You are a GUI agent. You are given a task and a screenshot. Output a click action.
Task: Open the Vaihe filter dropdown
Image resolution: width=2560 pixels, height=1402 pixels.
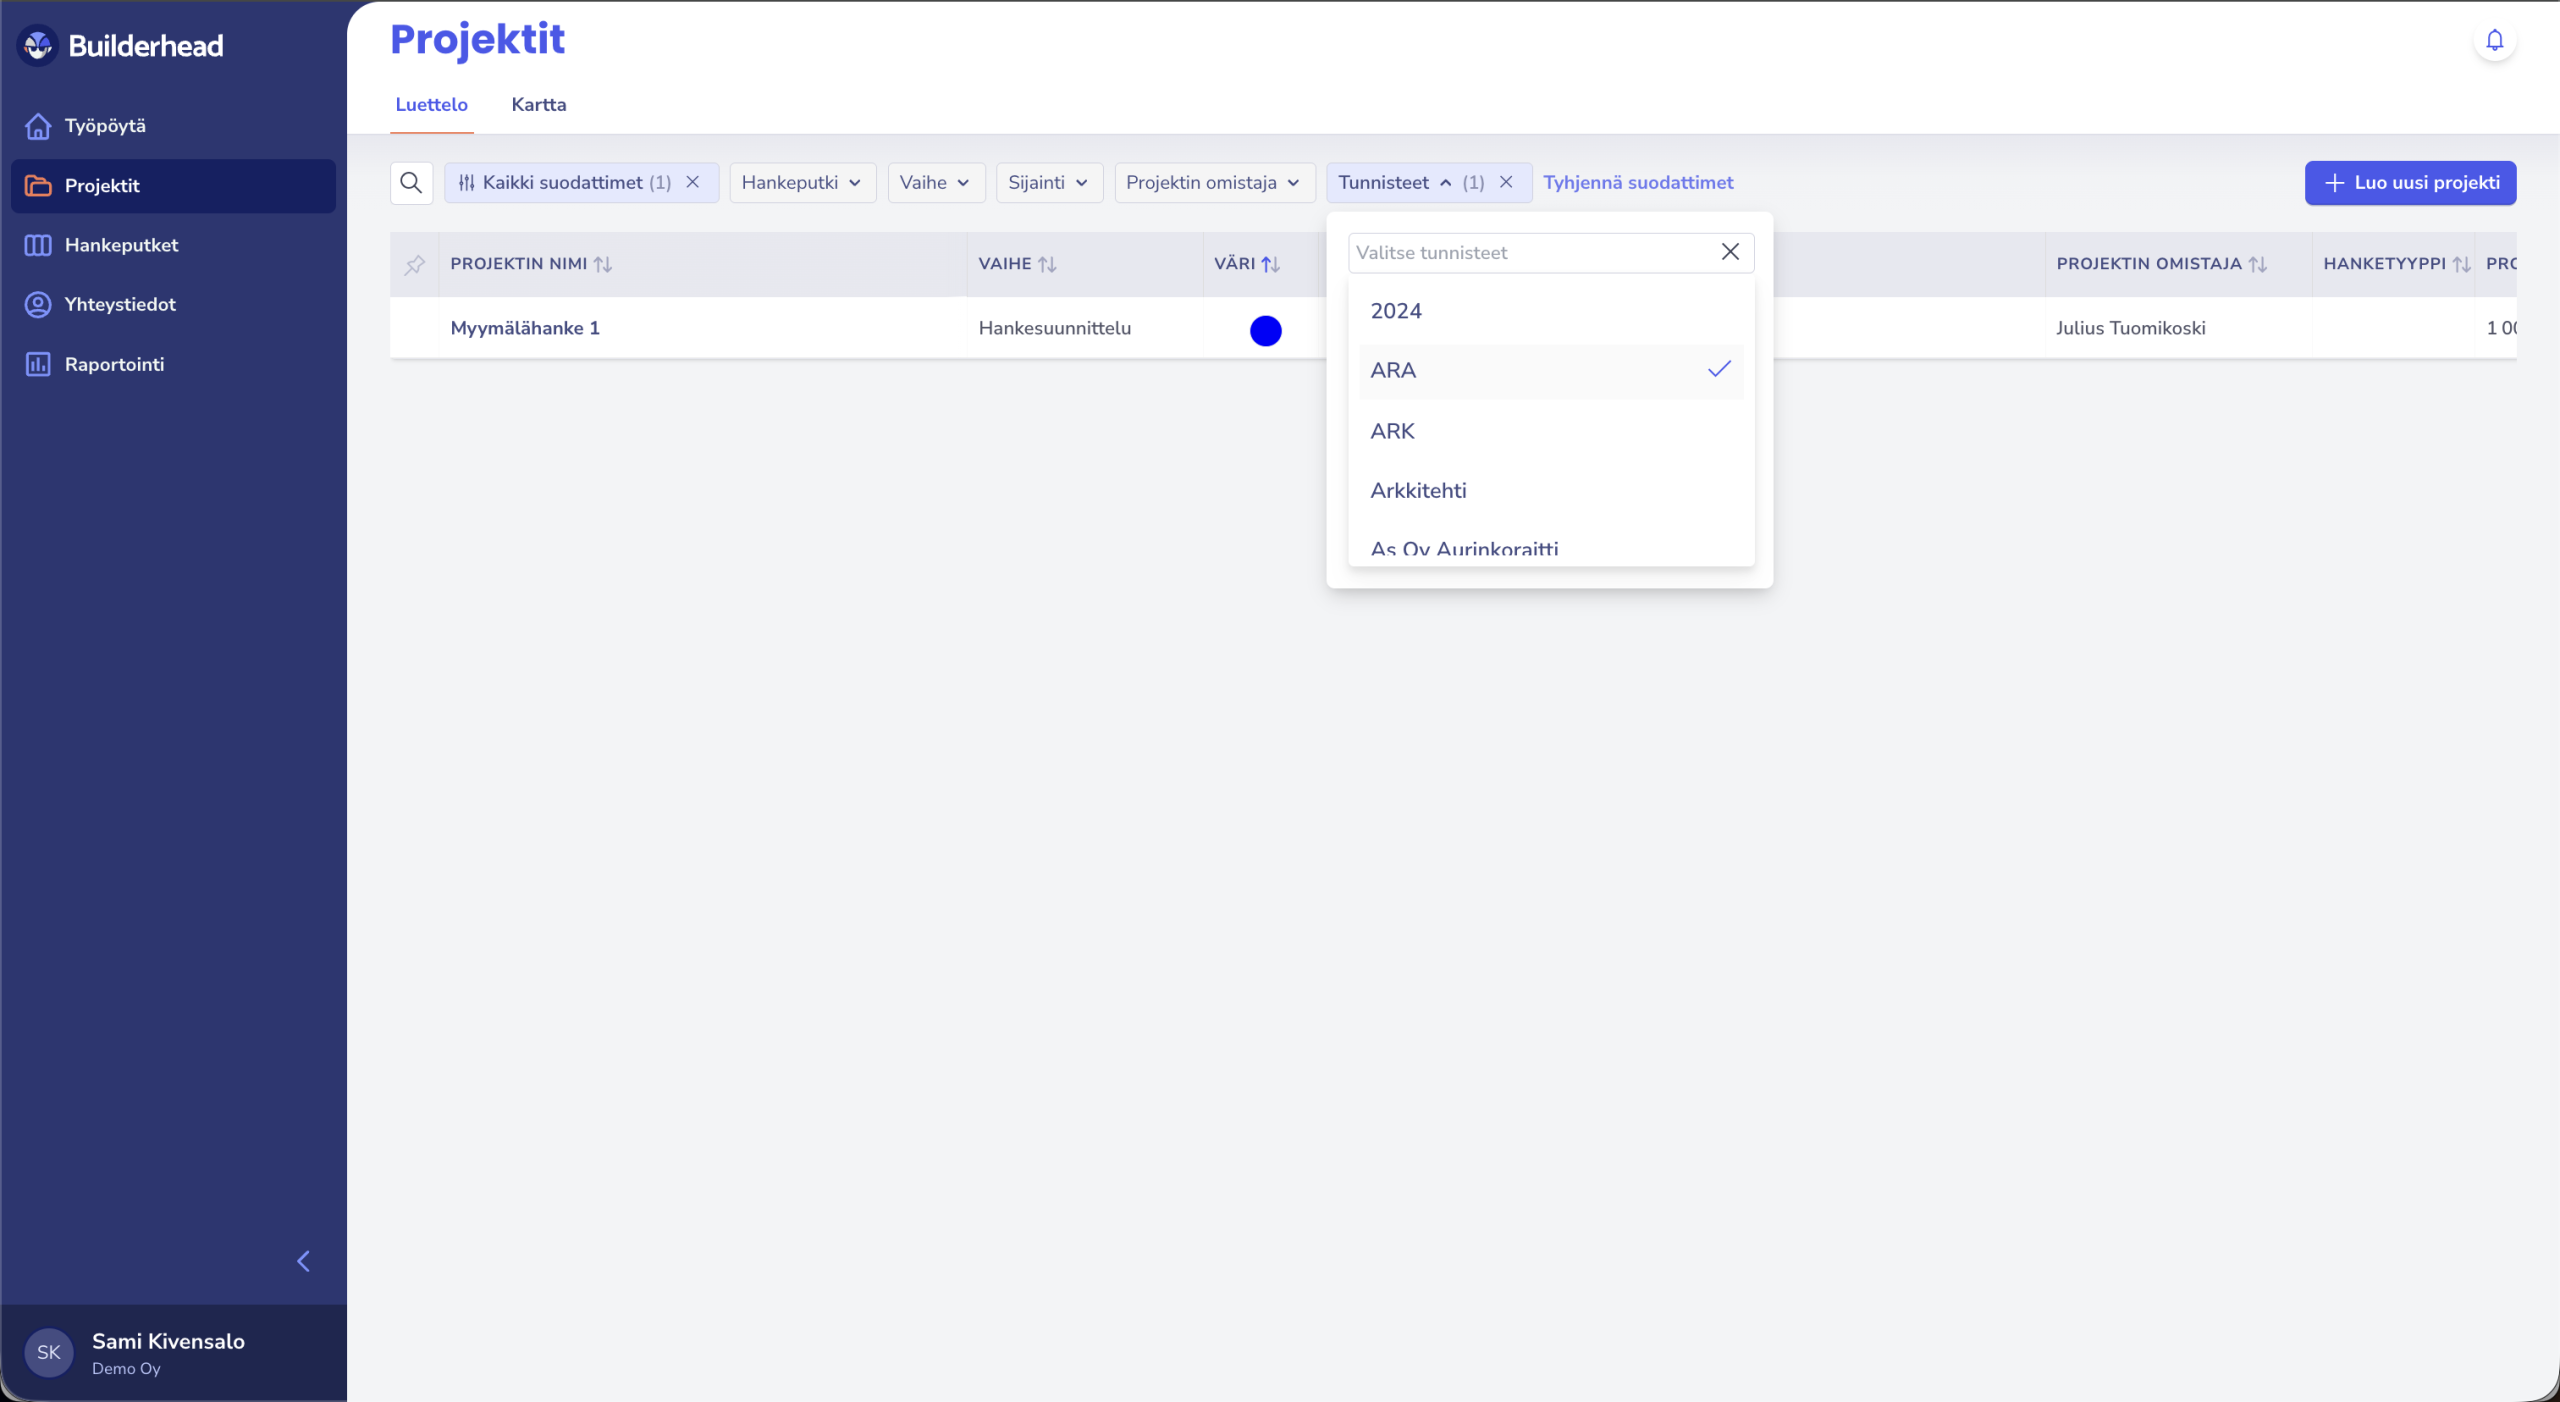(x=935, y=183)
